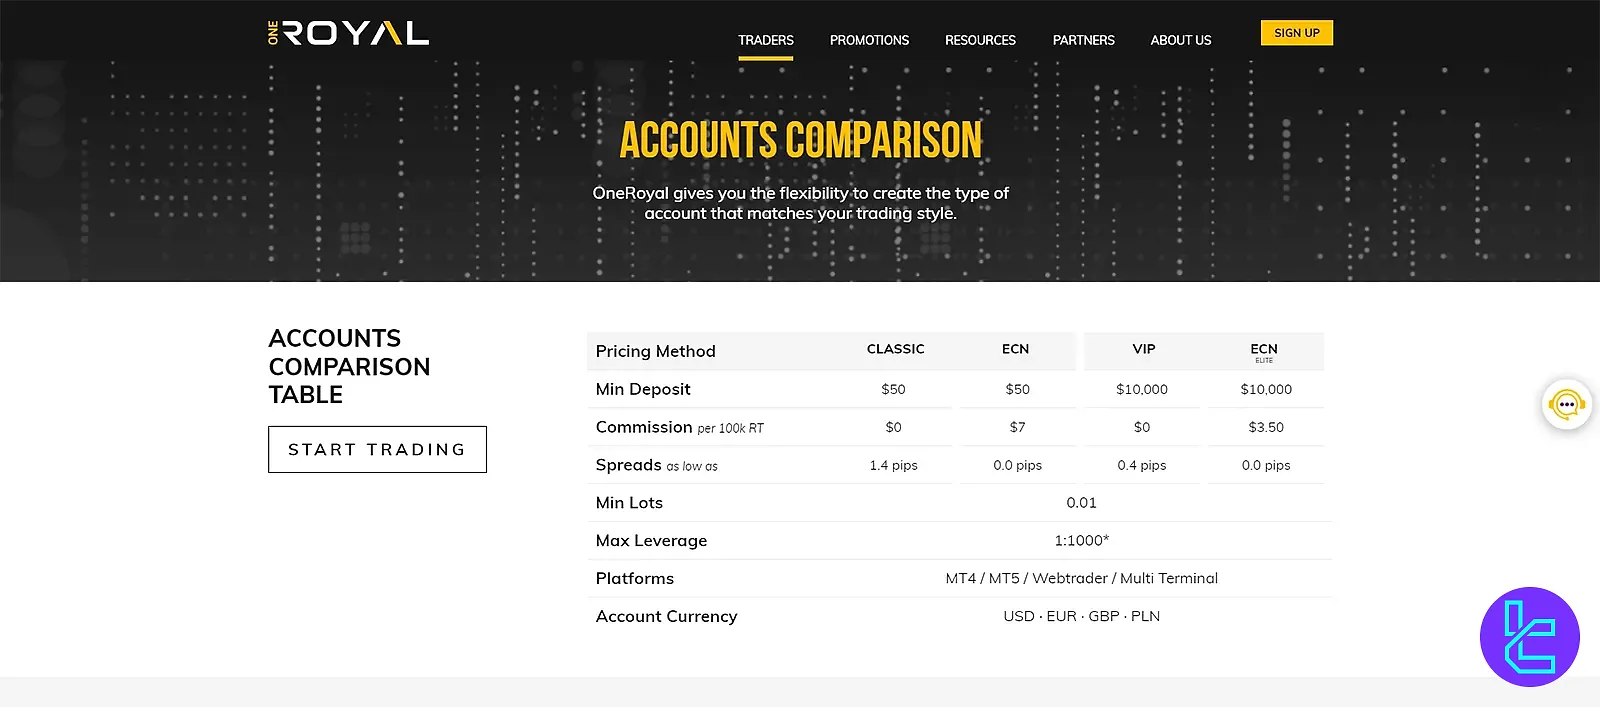Open the Partners menu

pyautogui.click(x=1083, y=40)
